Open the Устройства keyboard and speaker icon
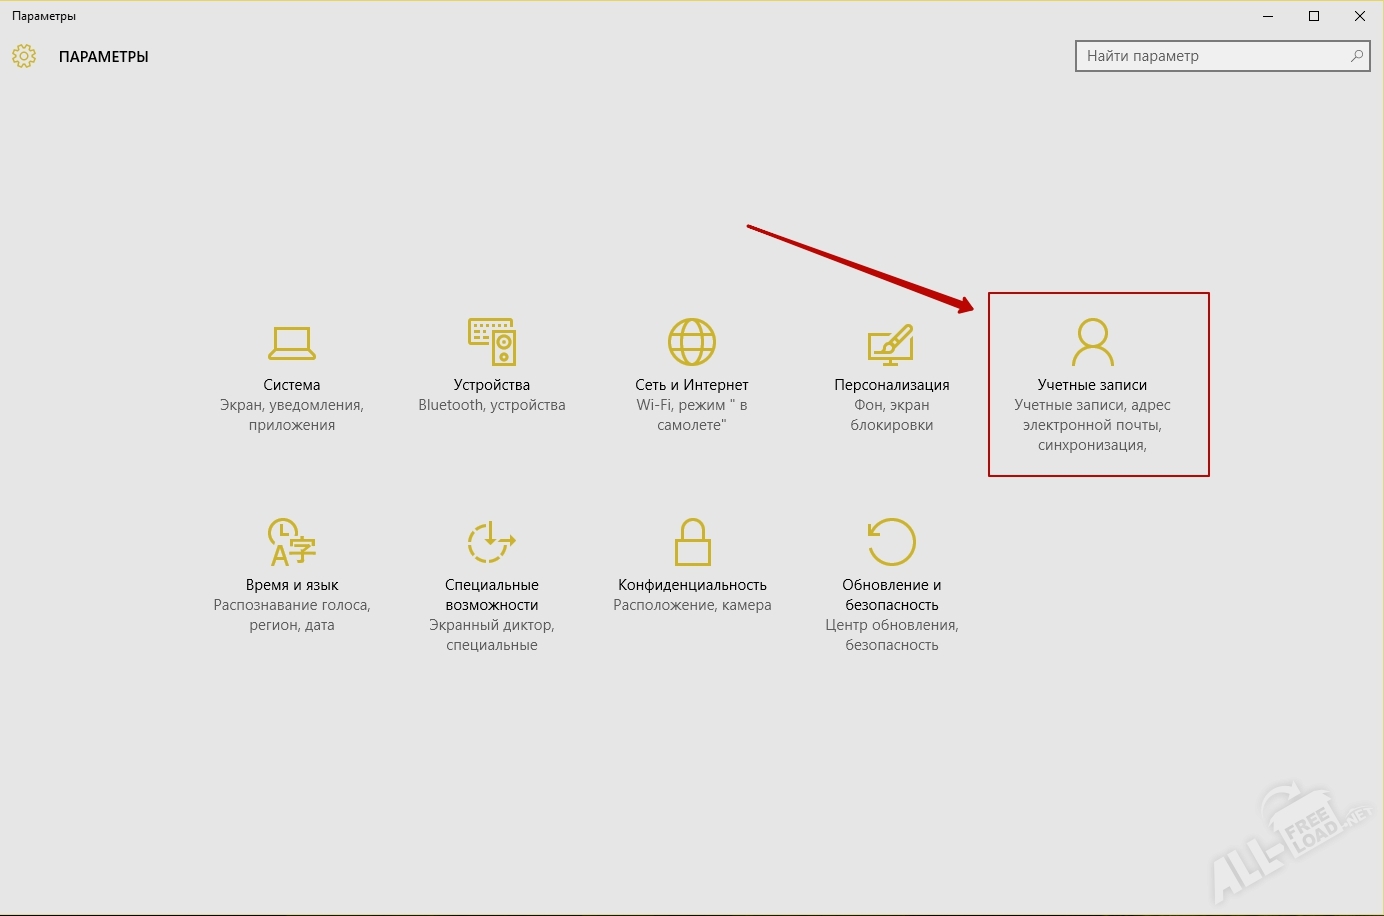Screen dimensions: 1384x916 pos(492,342)
